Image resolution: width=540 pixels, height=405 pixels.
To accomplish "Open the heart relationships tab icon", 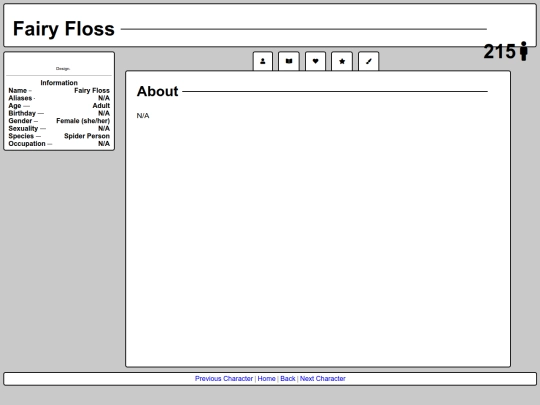I will coord(315,61).
